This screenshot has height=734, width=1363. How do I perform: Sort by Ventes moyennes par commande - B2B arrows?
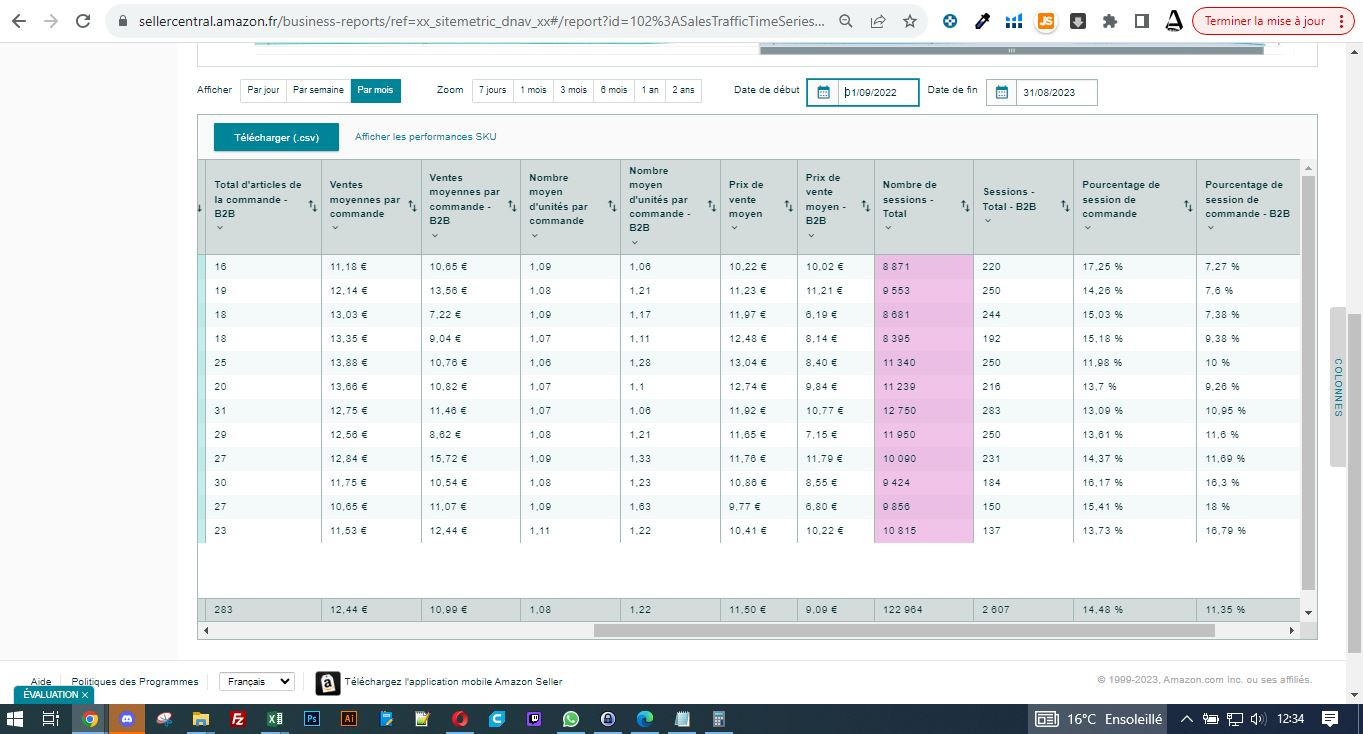[x=511, y=206]
